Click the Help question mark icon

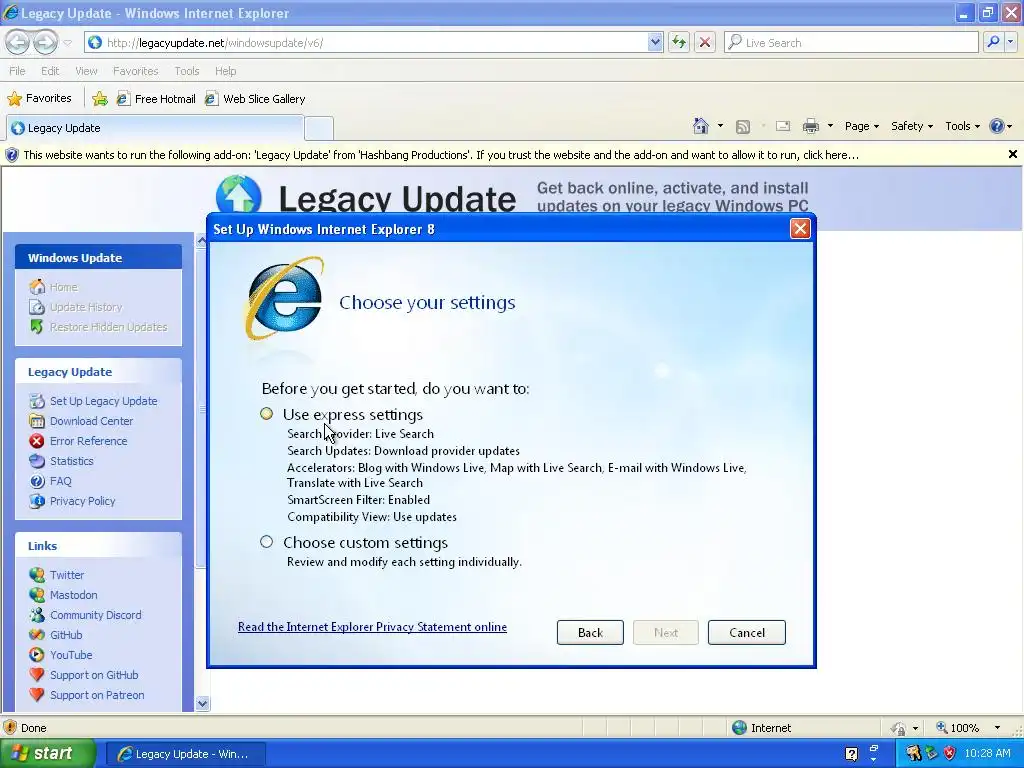pyautogui.click(x=997, y=126)
